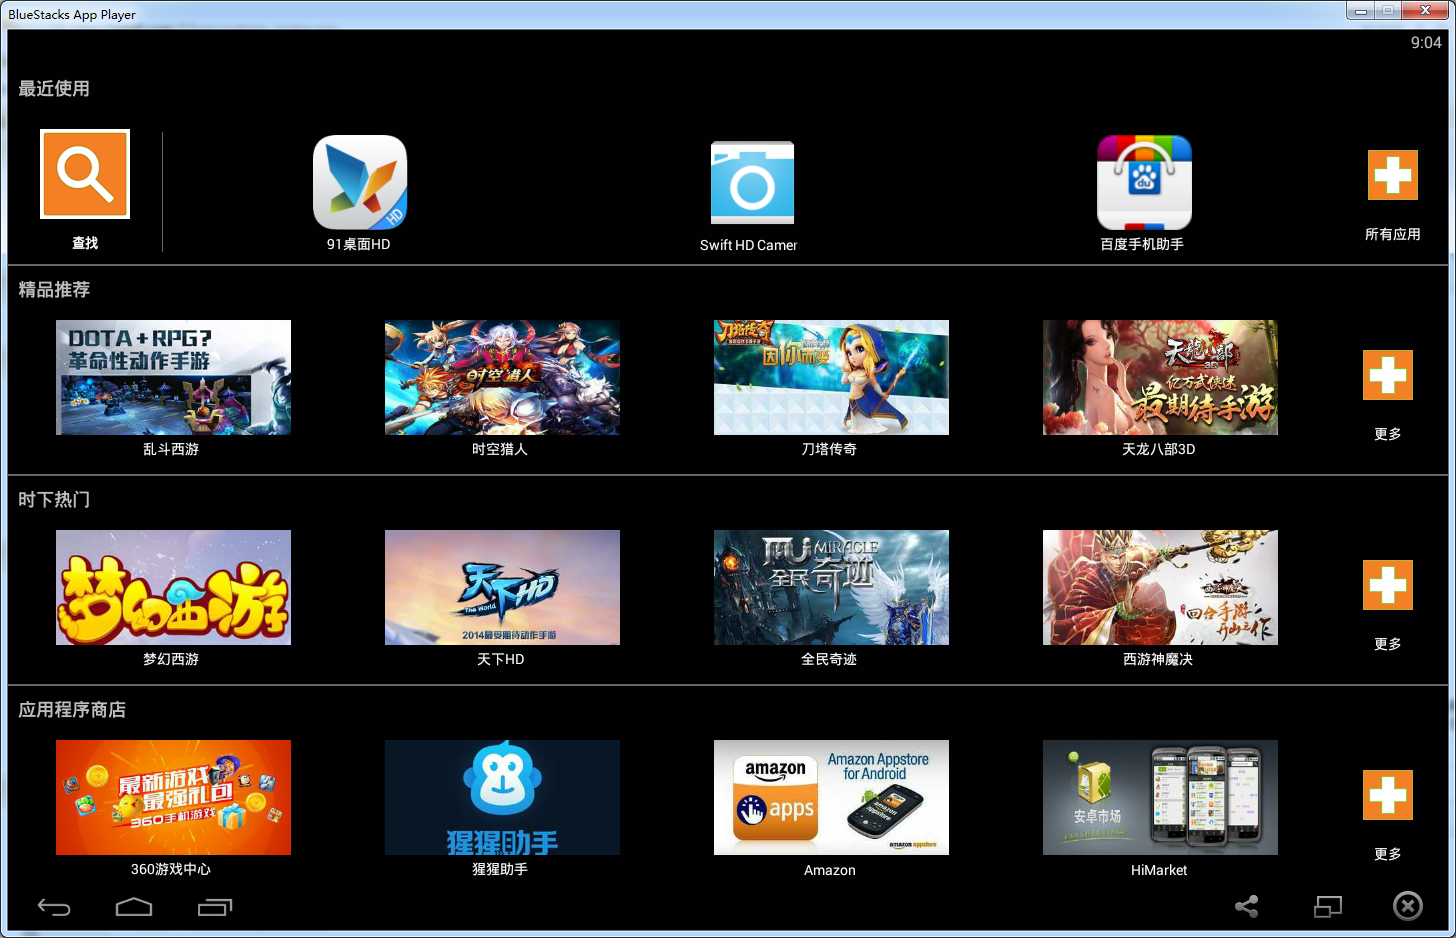Close the BlueStacks App Player window

click(1426, 11)
